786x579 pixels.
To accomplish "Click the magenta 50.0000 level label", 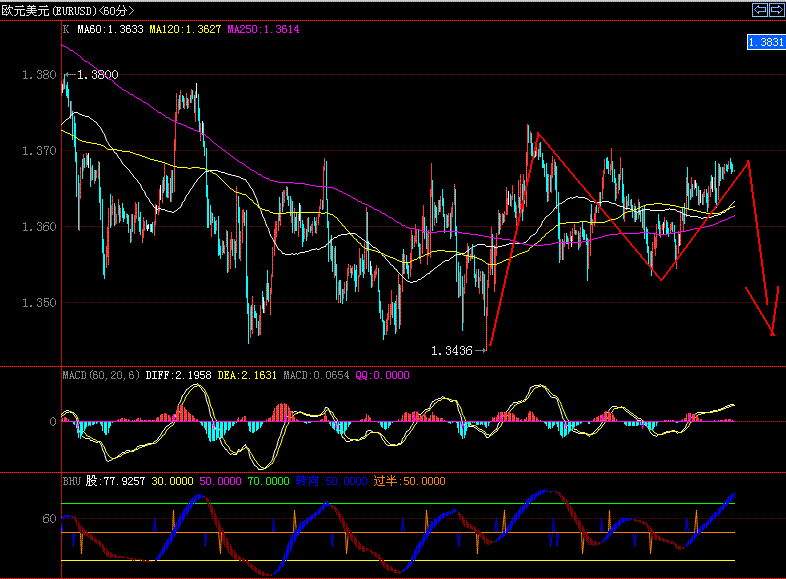I will point(221,481).
